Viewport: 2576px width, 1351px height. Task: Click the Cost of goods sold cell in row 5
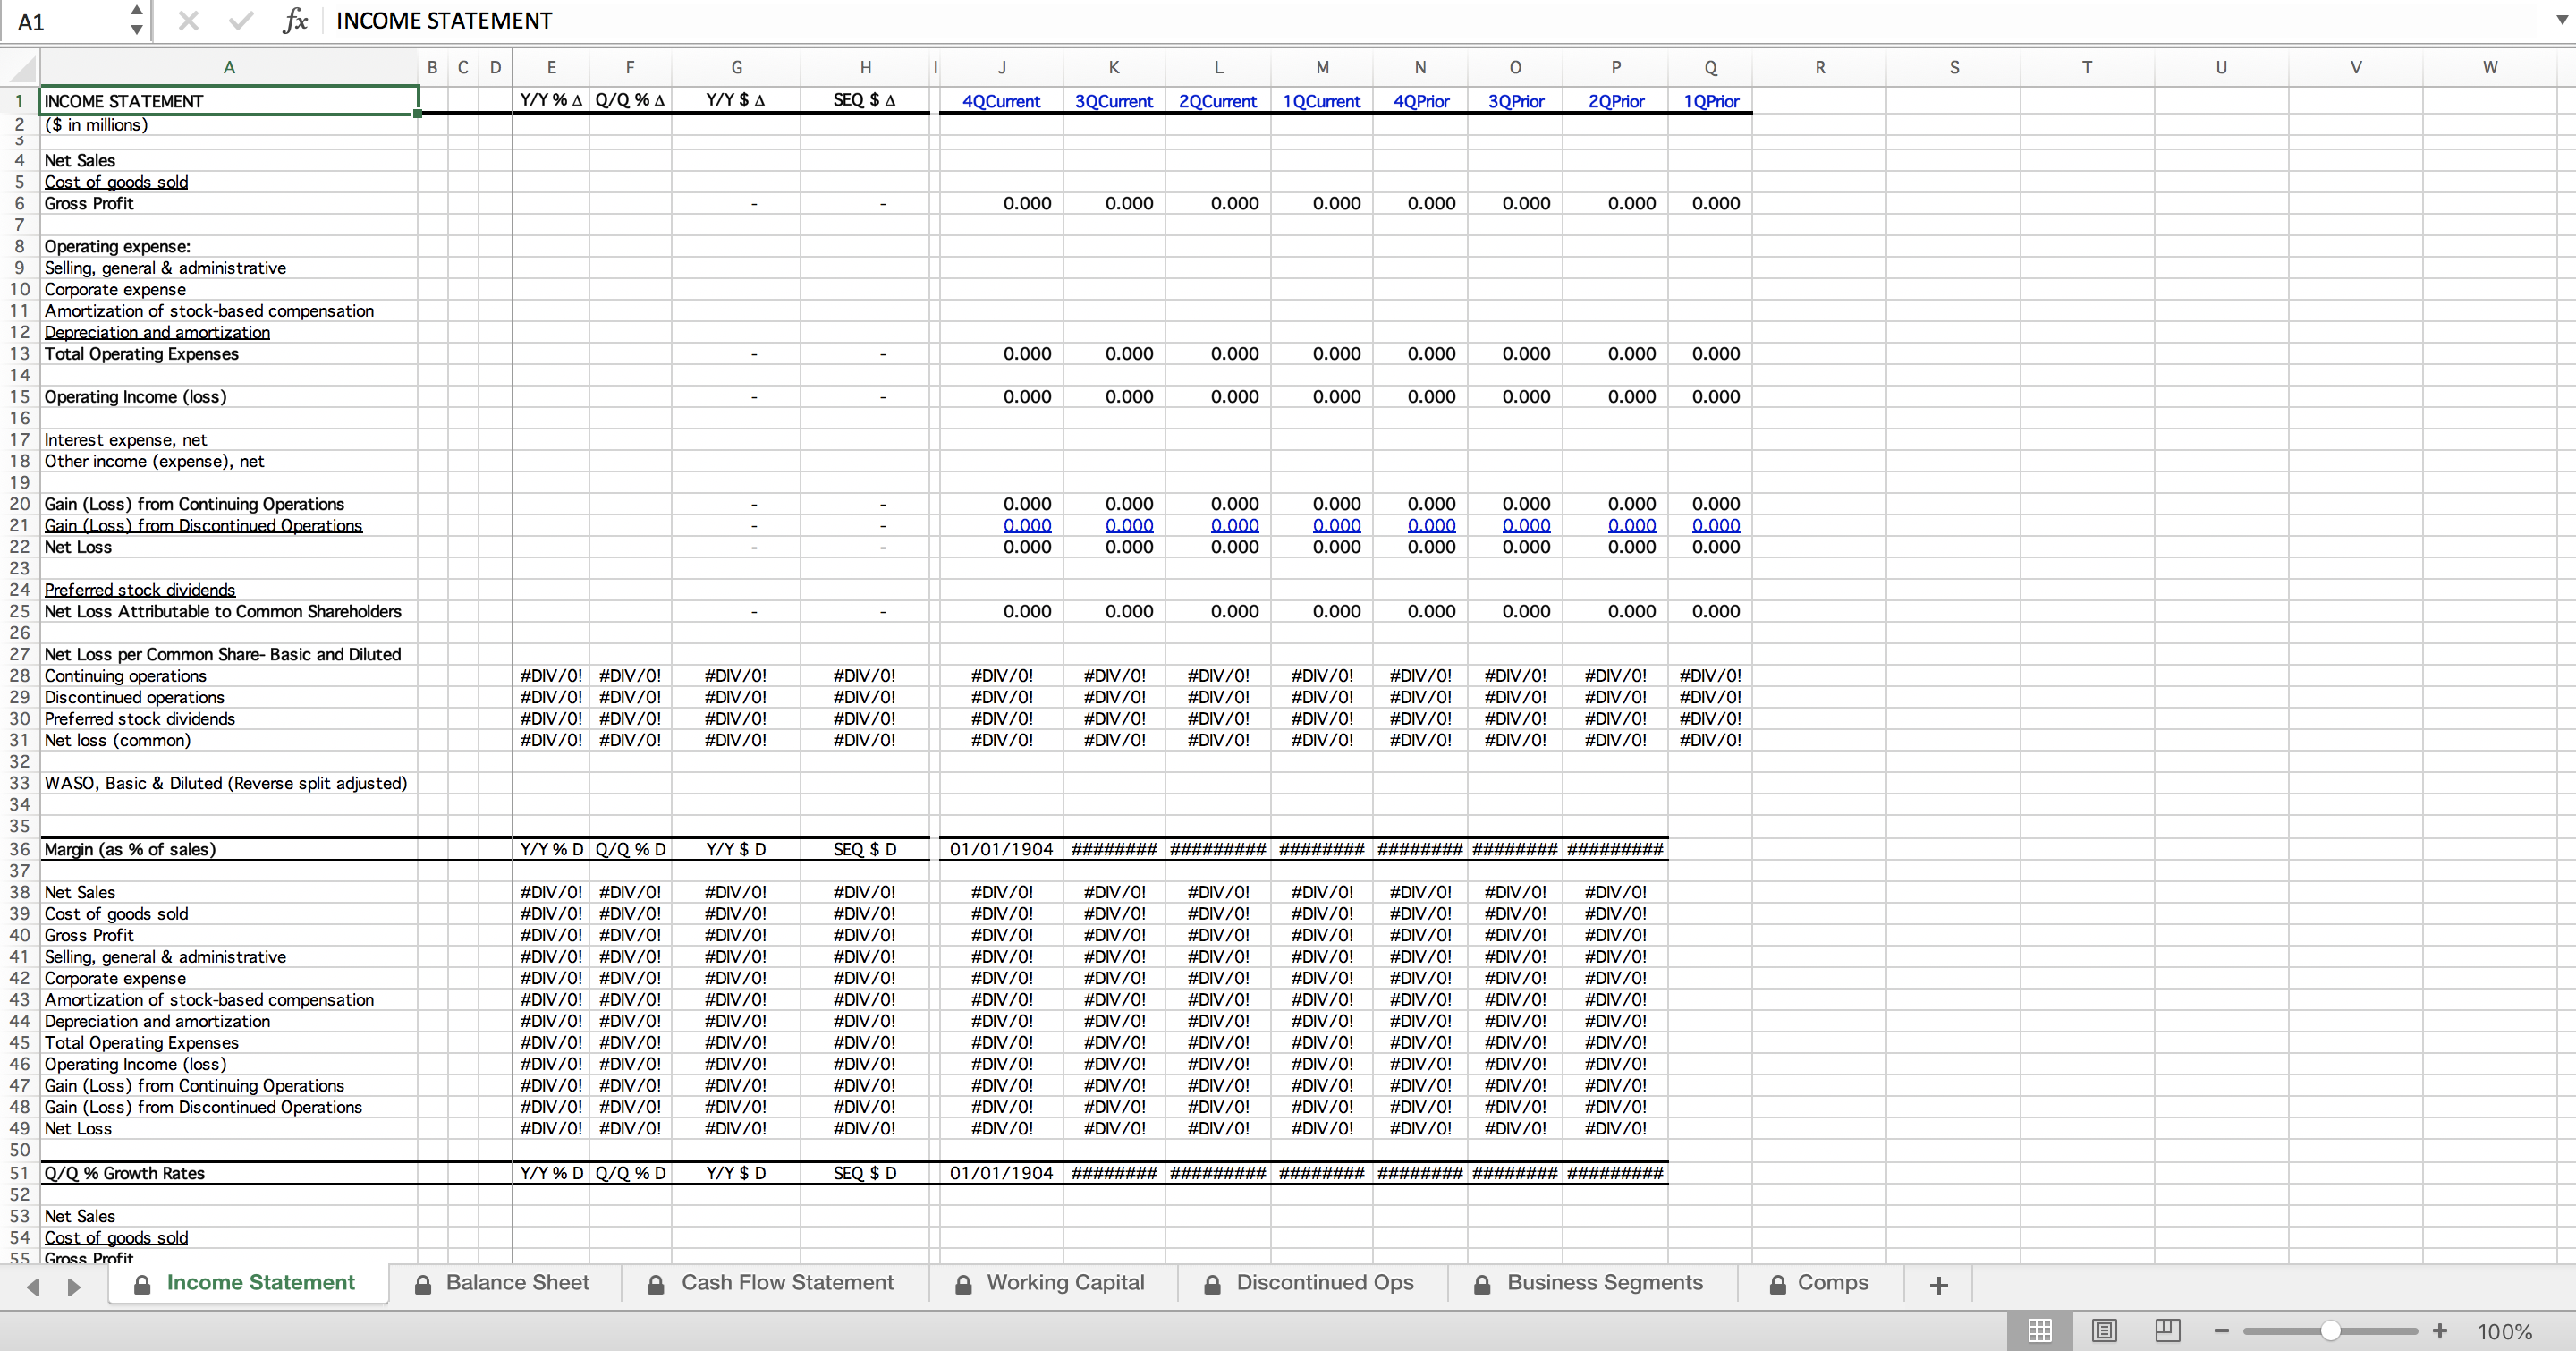point(229,182)
